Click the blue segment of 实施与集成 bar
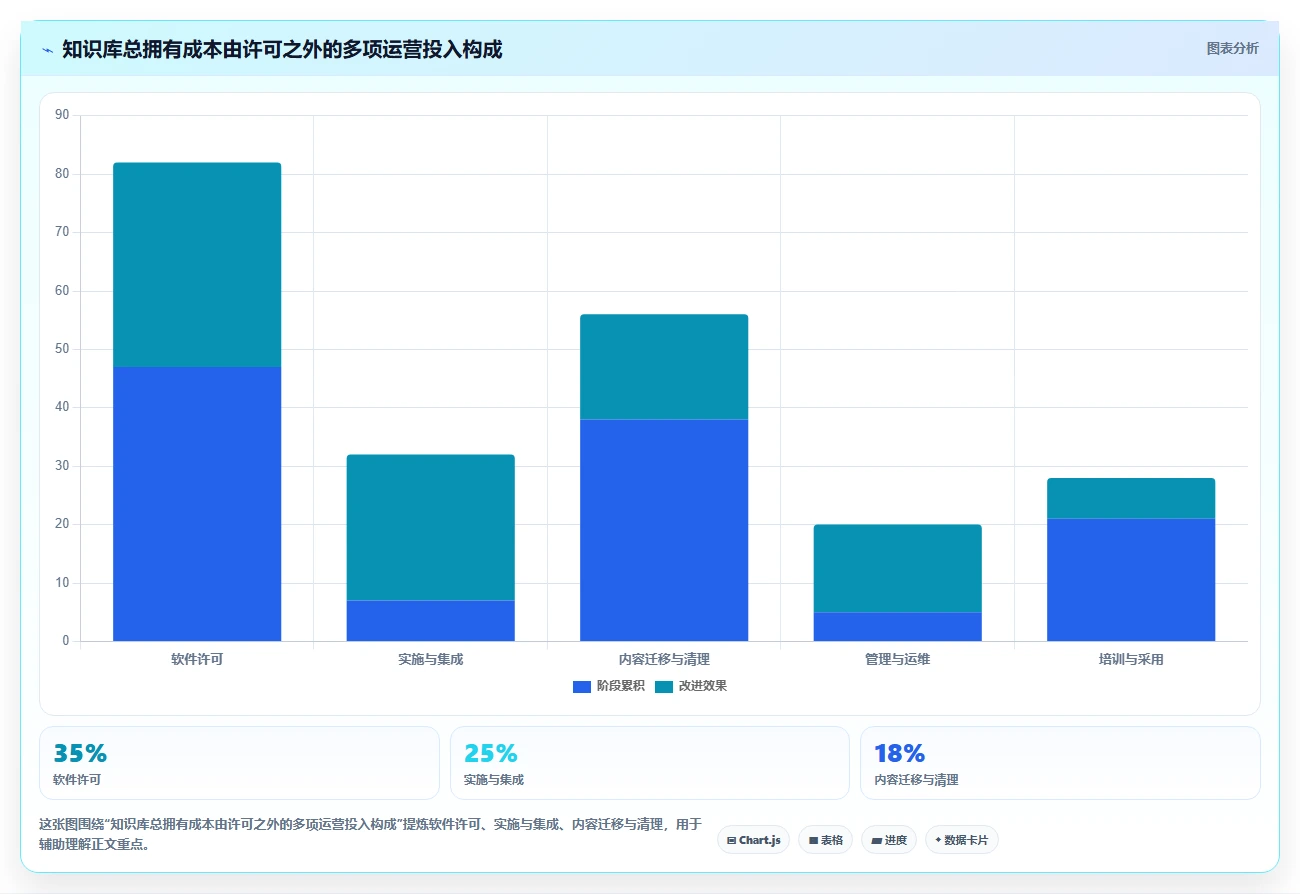This screenshot has width=1300, height=894. (431, 620)
